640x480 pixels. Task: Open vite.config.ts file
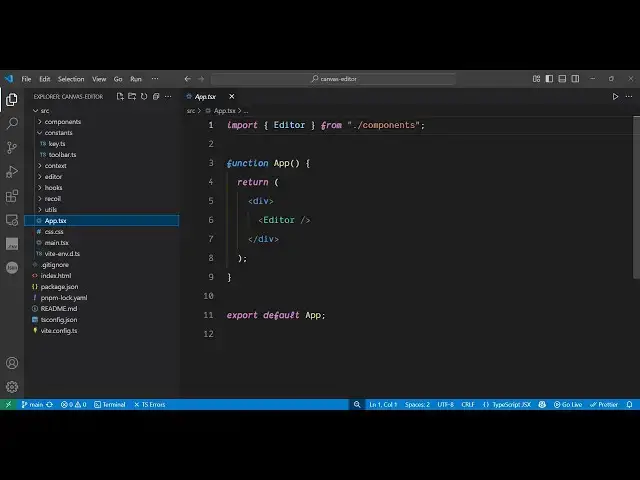[102, 331]
